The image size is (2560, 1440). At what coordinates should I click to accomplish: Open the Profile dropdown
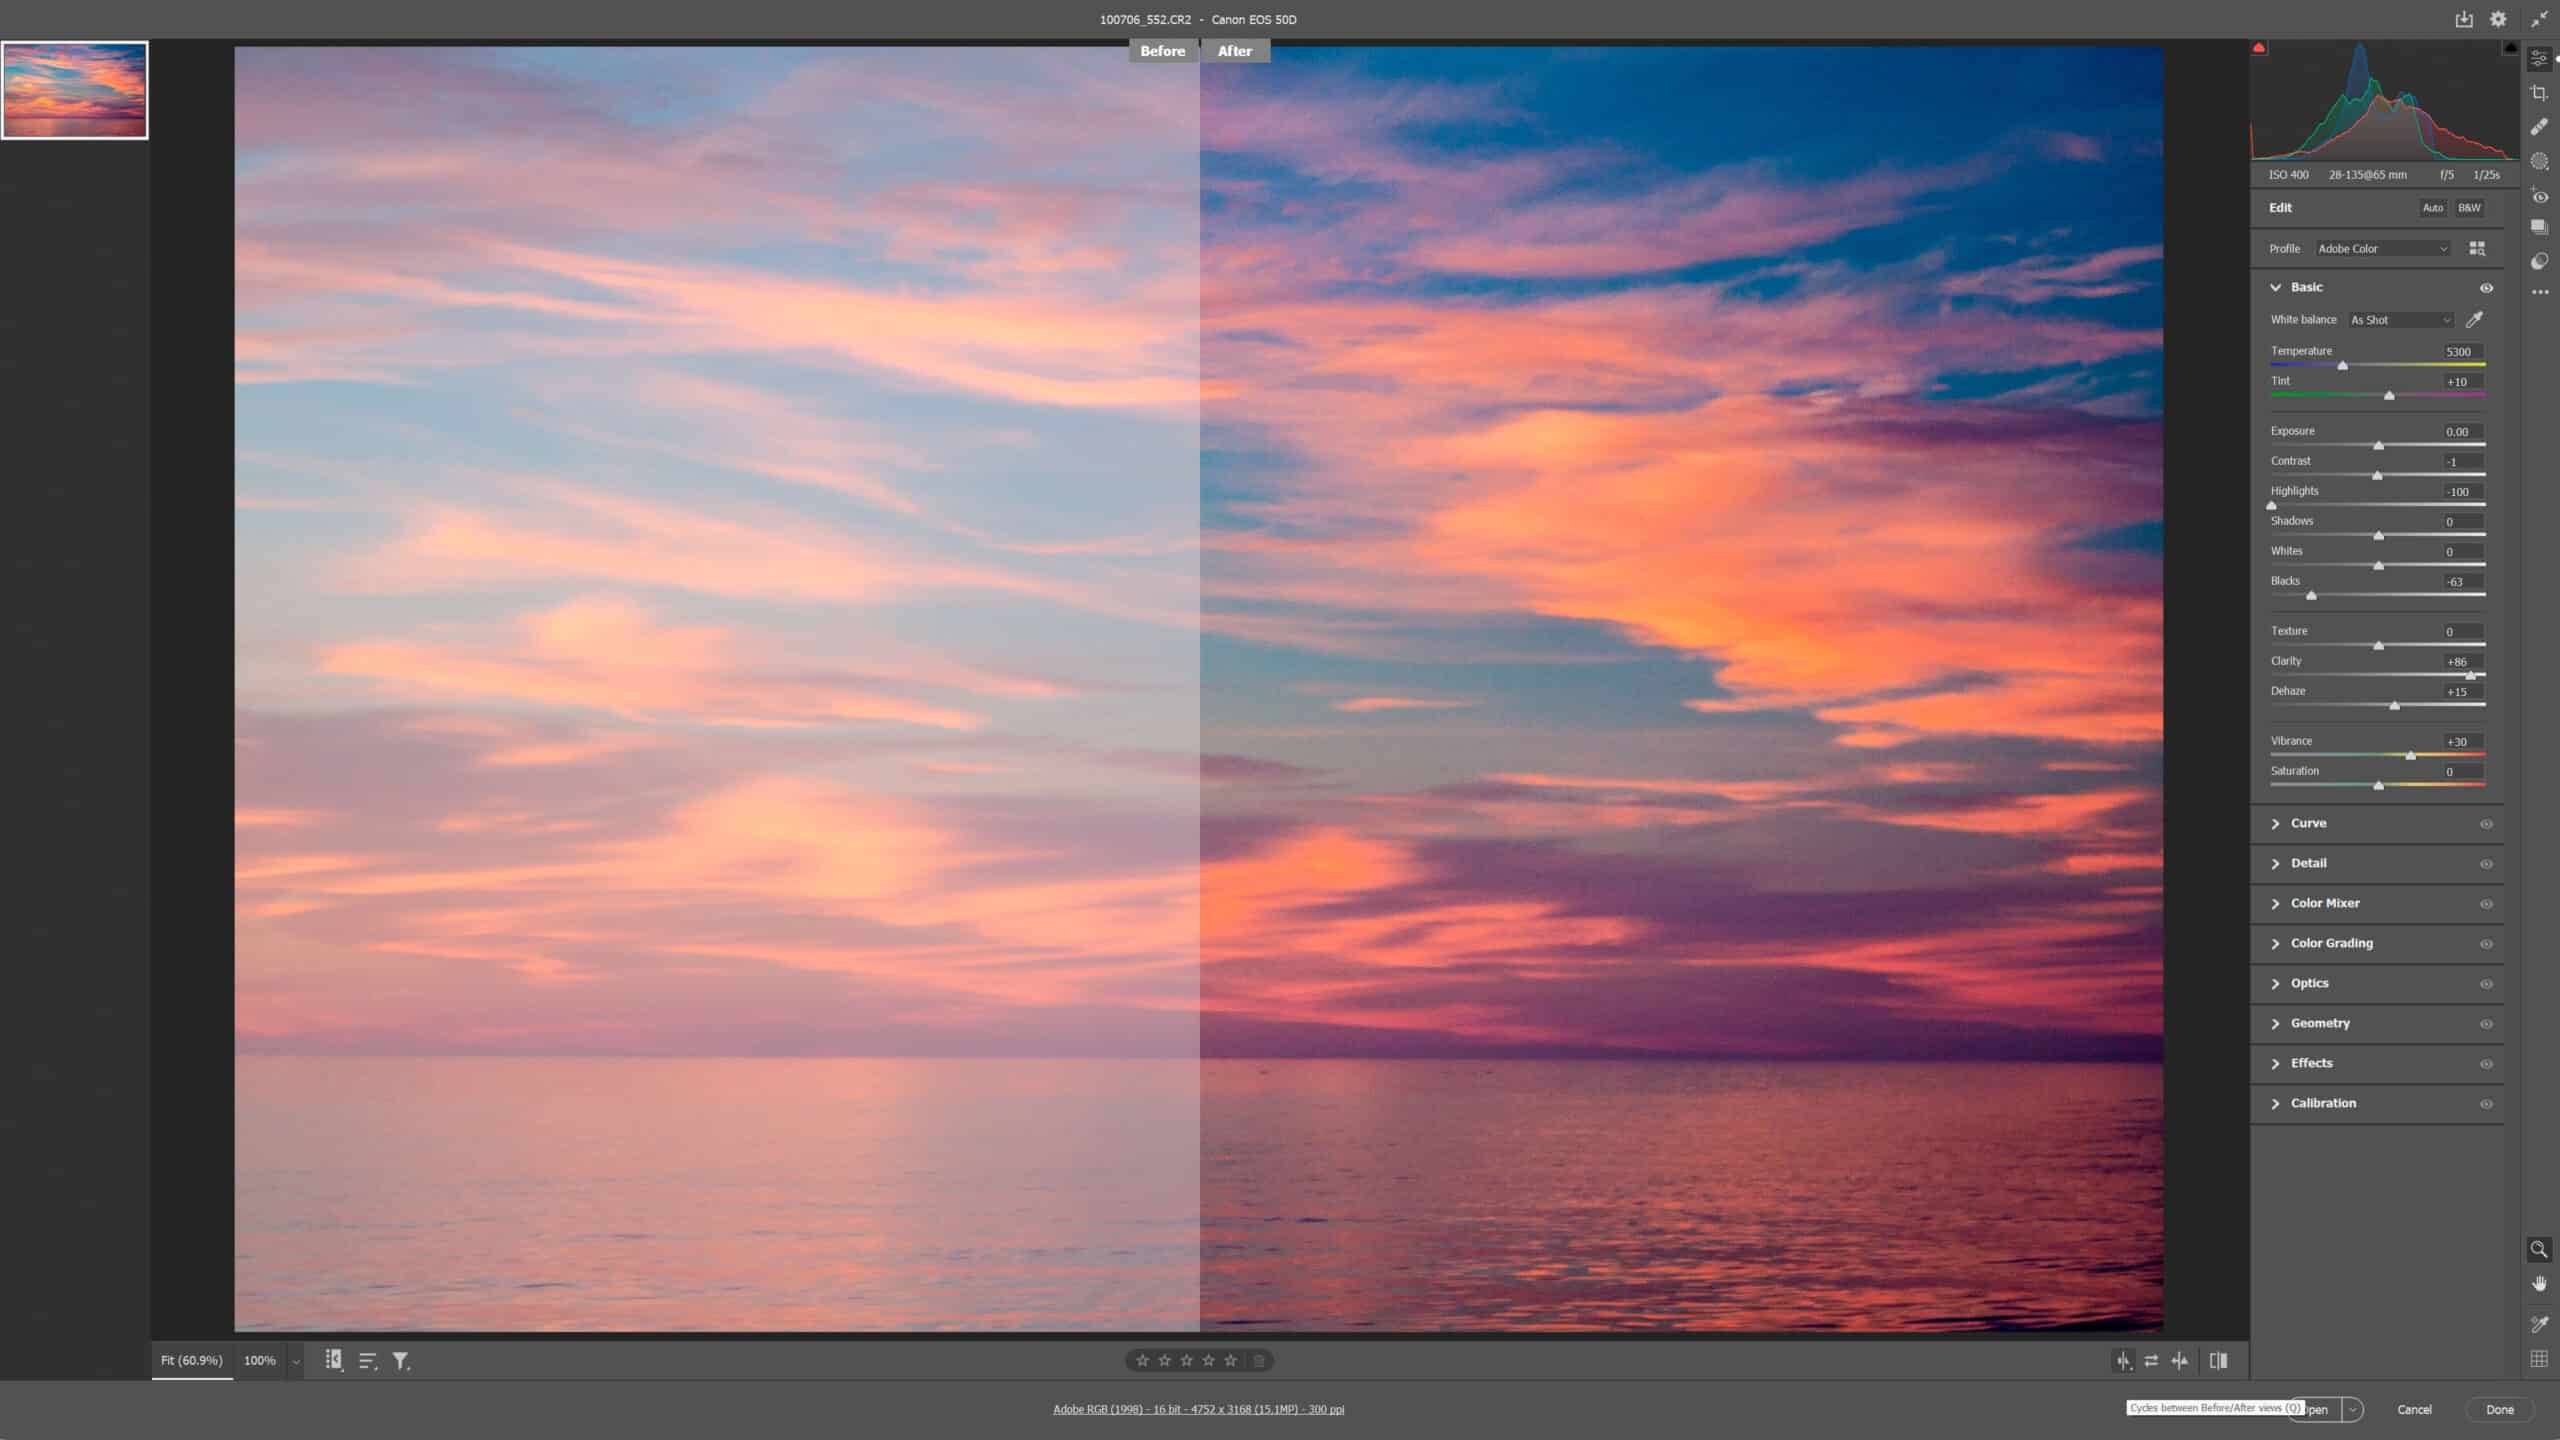point(2383,248)
